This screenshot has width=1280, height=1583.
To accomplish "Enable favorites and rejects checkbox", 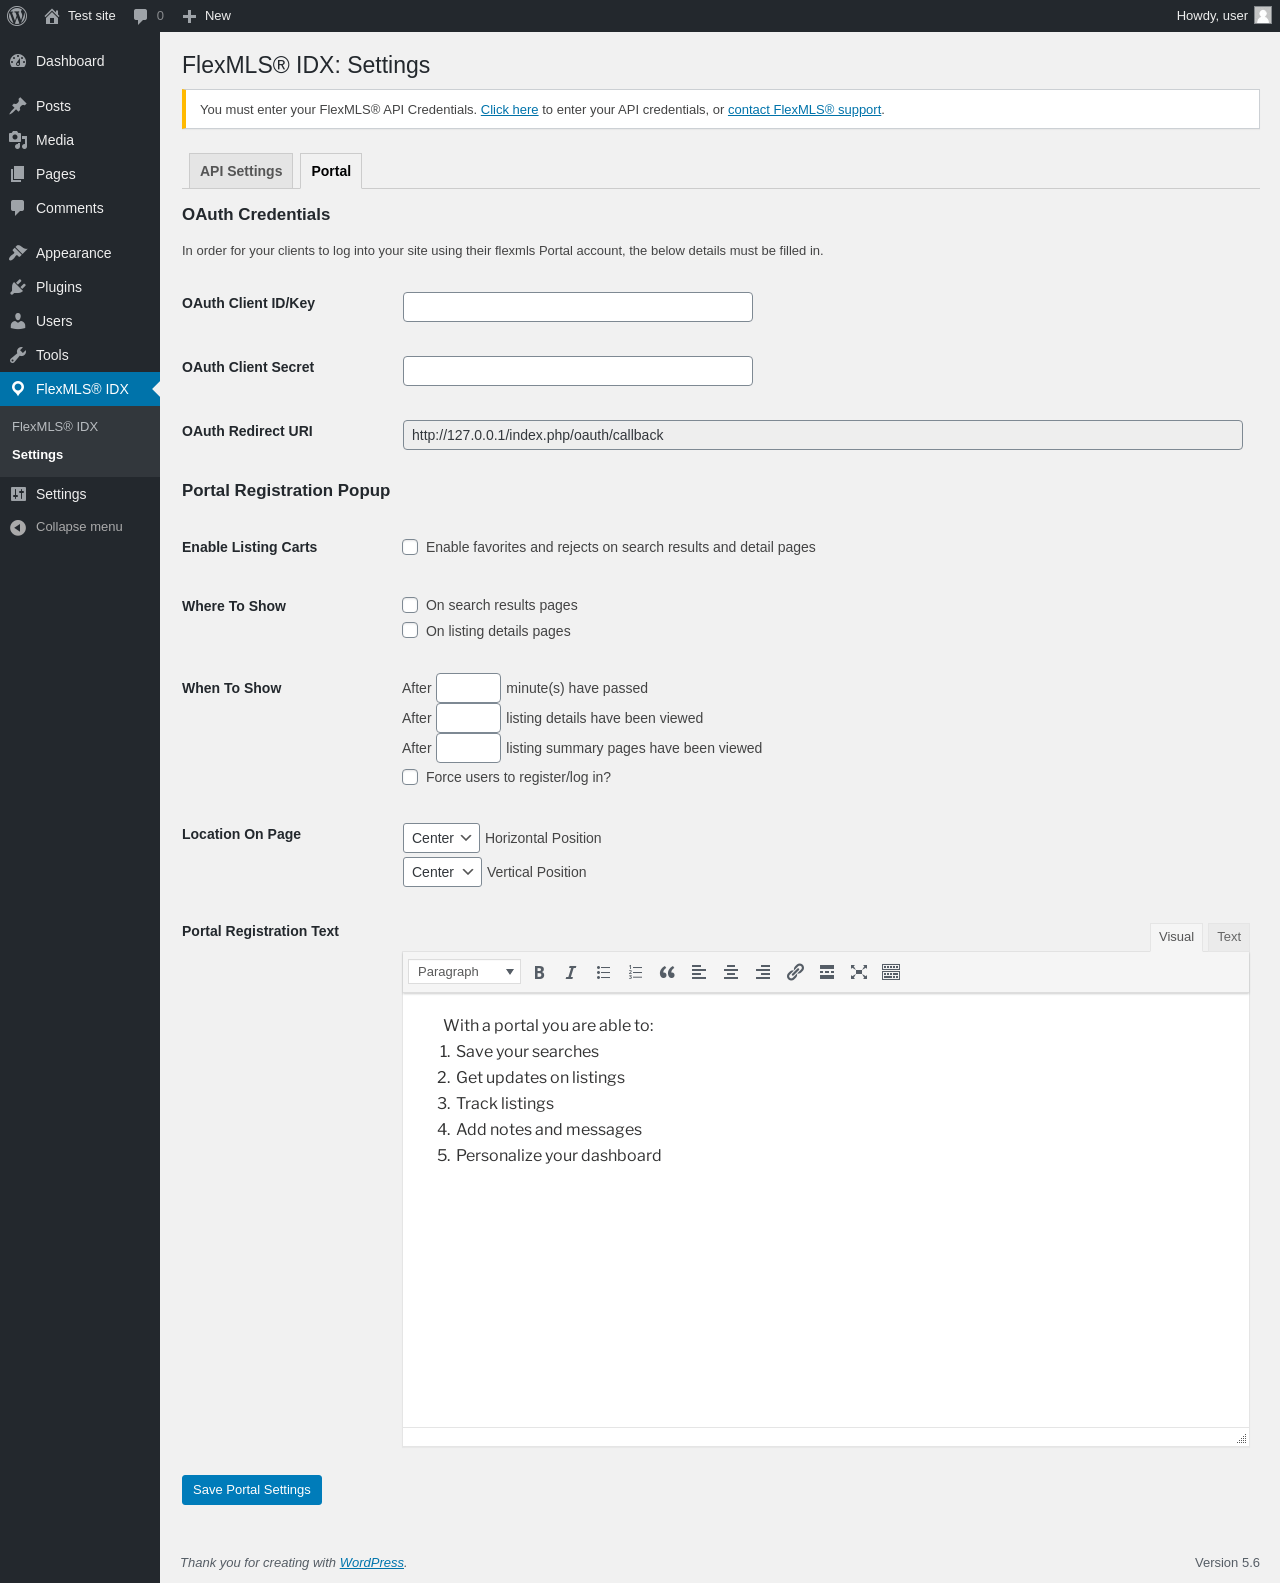I will (410, 547).
